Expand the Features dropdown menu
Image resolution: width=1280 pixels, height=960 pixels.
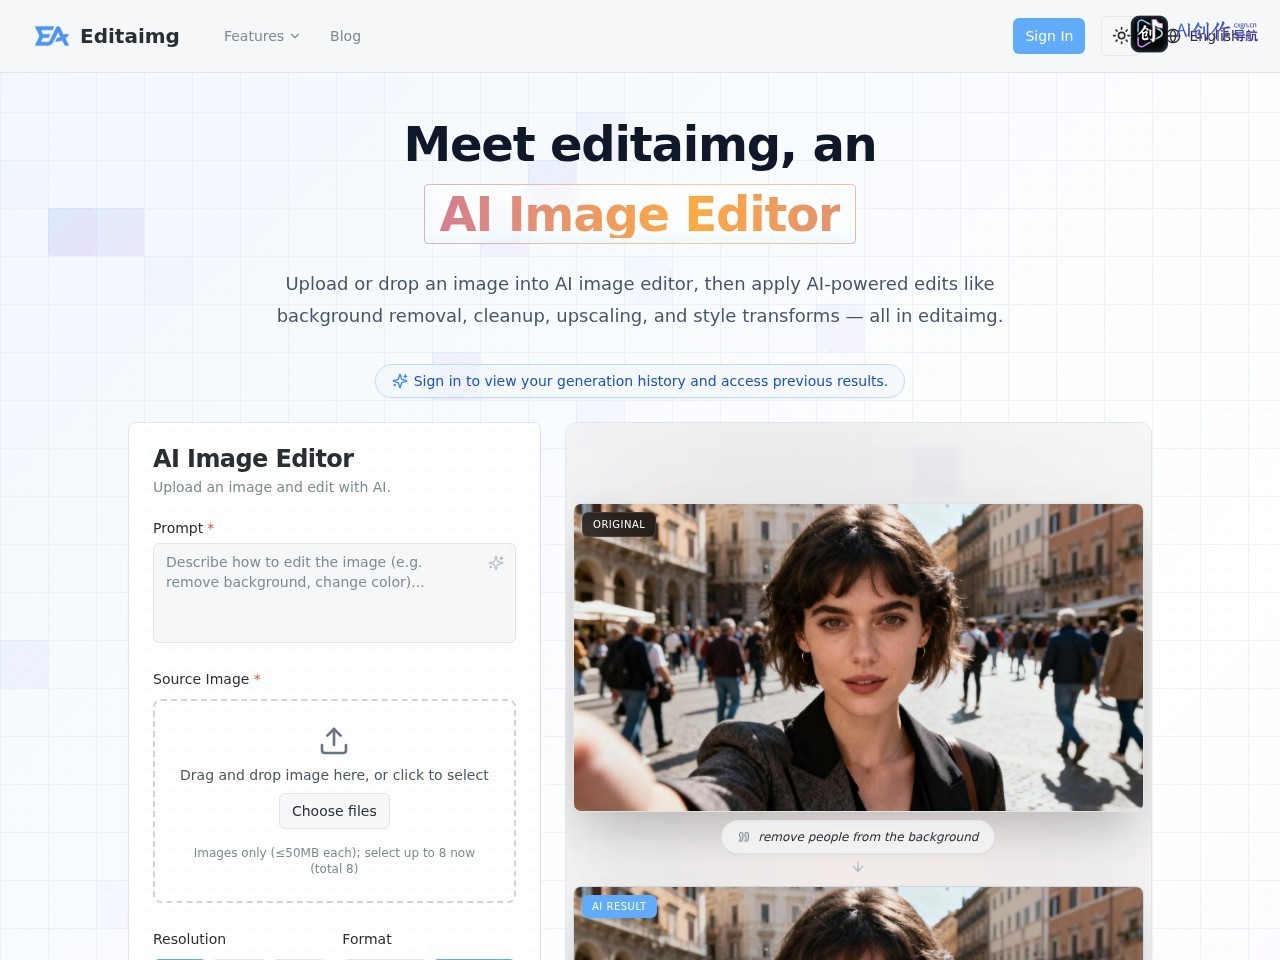click(x=262, y=36)
